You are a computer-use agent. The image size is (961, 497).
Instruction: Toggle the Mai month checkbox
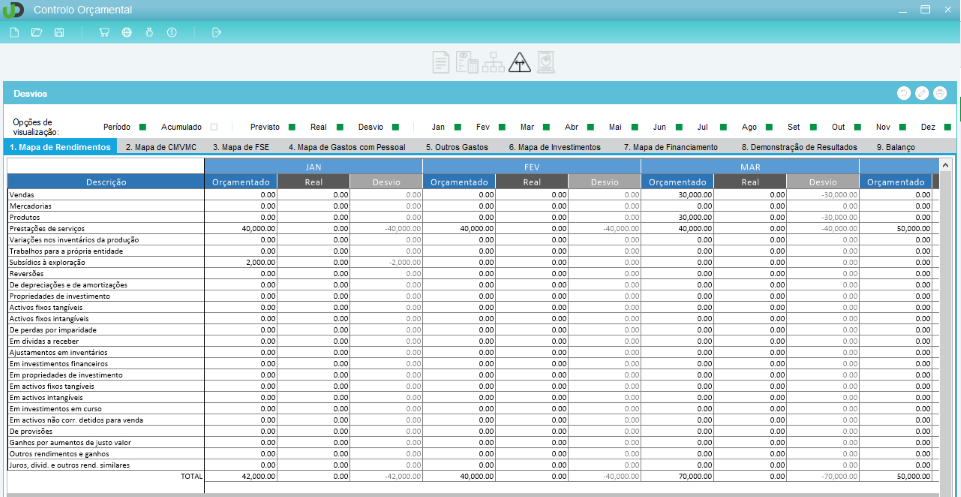pyautogui.click(x=634, y=127)
